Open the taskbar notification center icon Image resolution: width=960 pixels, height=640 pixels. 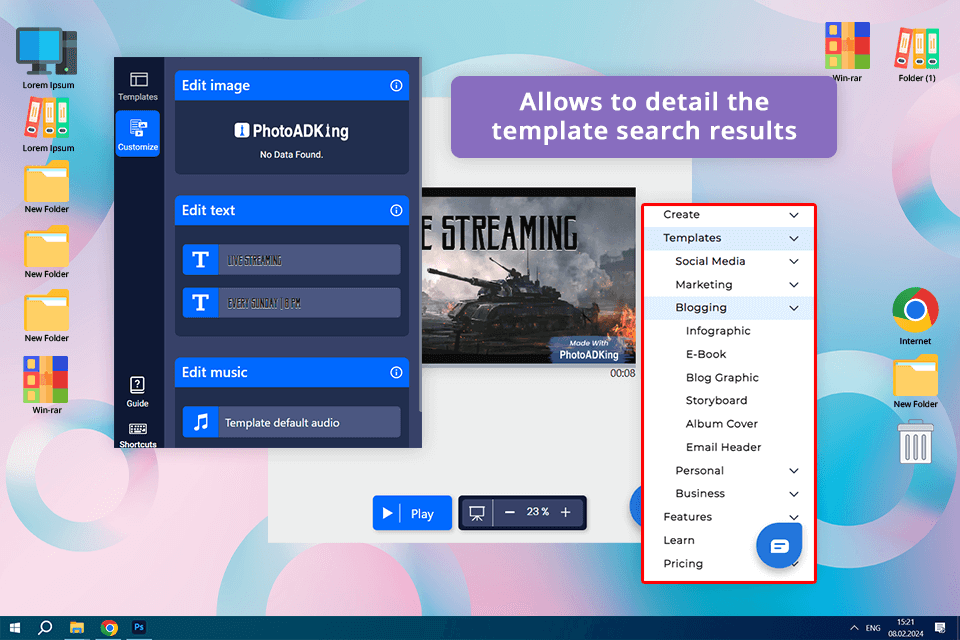click(x=940, y=628)
